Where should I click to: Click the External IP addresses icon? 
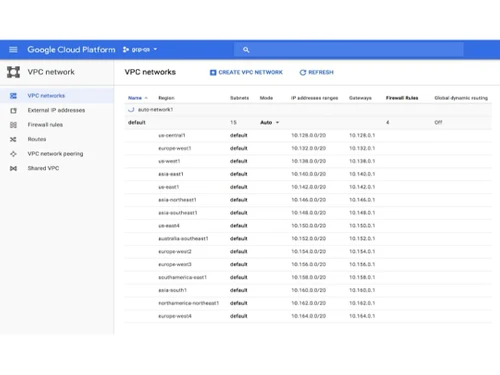pos(13,110)
